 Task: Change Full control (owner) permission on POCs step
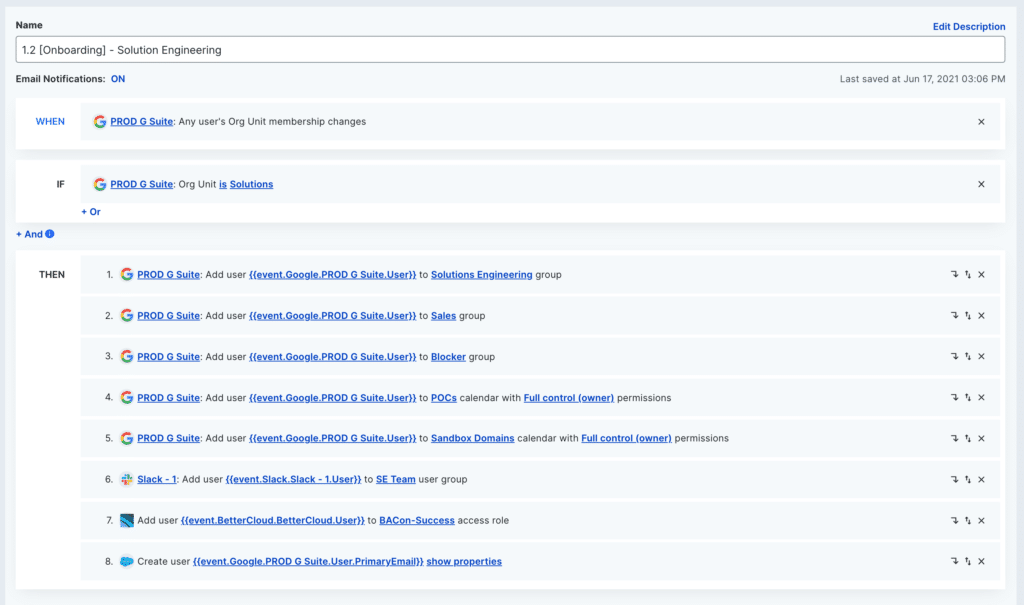569,398
